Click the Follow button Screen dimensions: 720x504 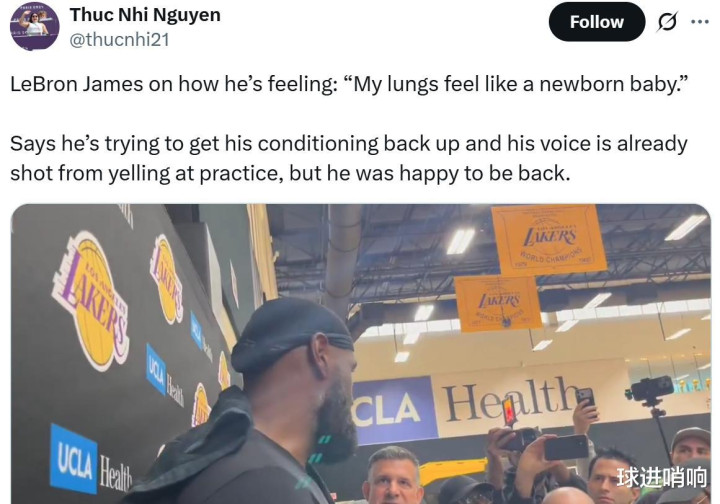click(596, 22)
